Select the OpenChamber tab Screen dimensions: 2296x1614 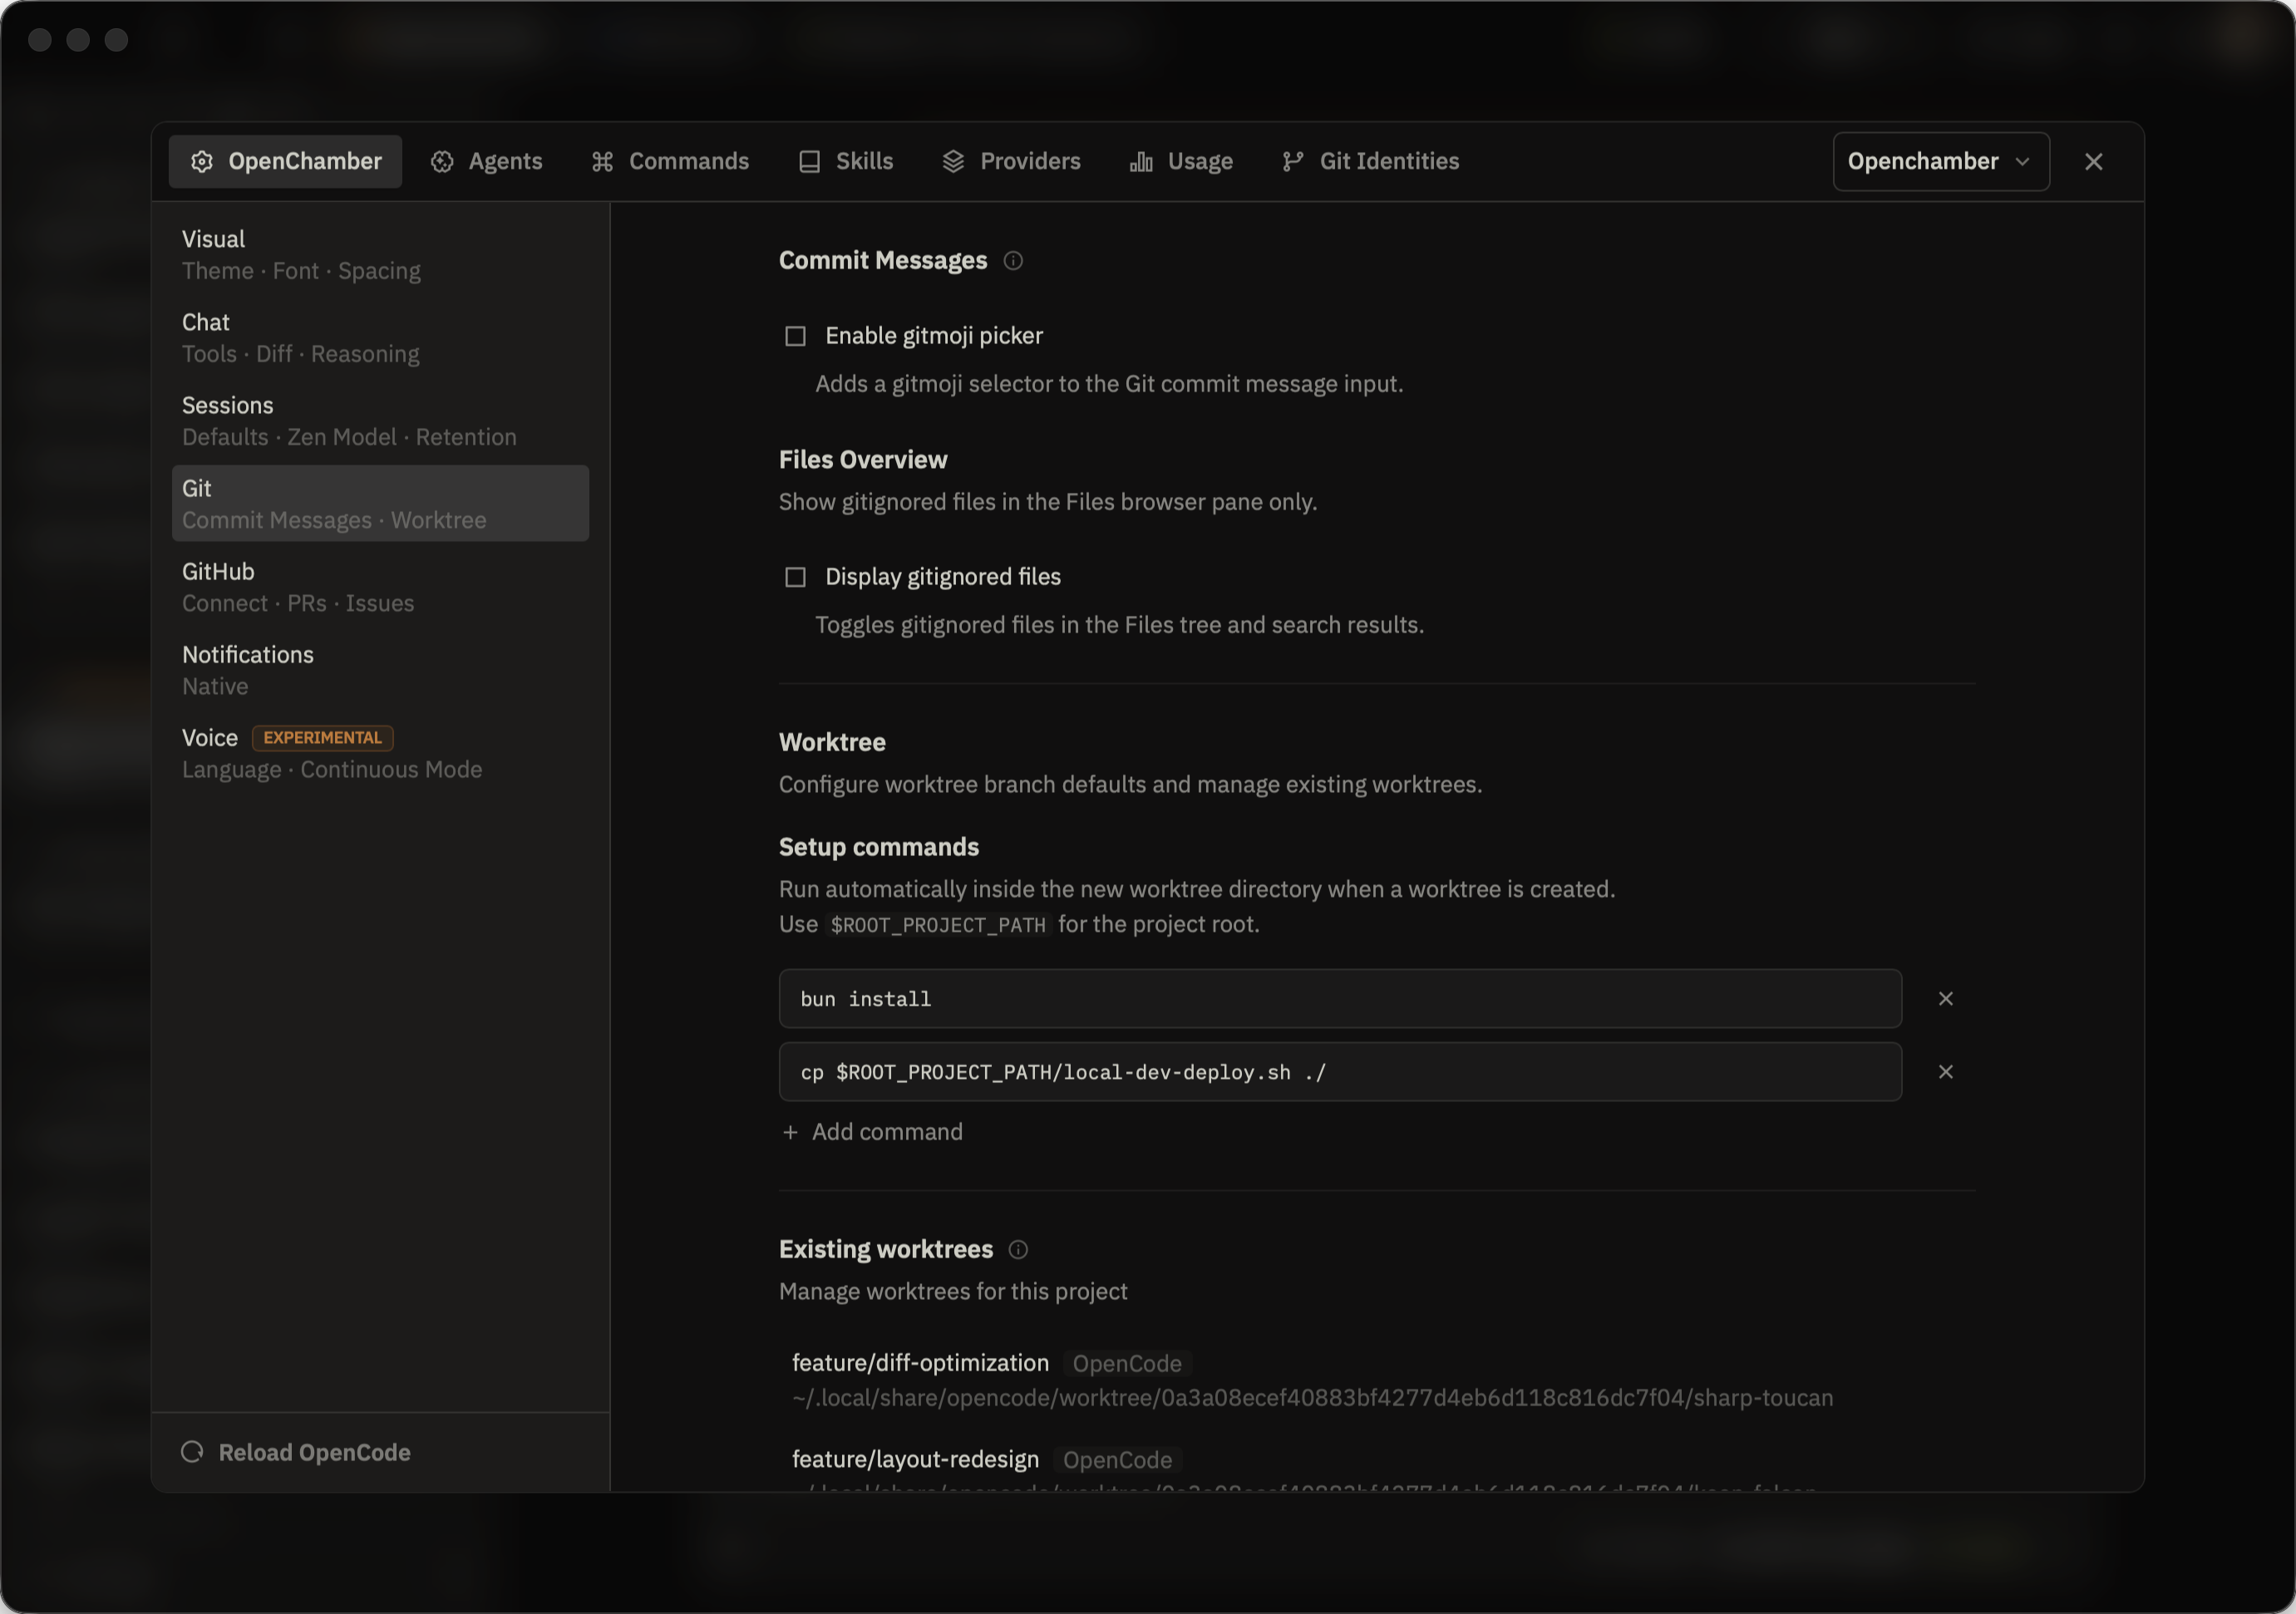coord(286,162)
